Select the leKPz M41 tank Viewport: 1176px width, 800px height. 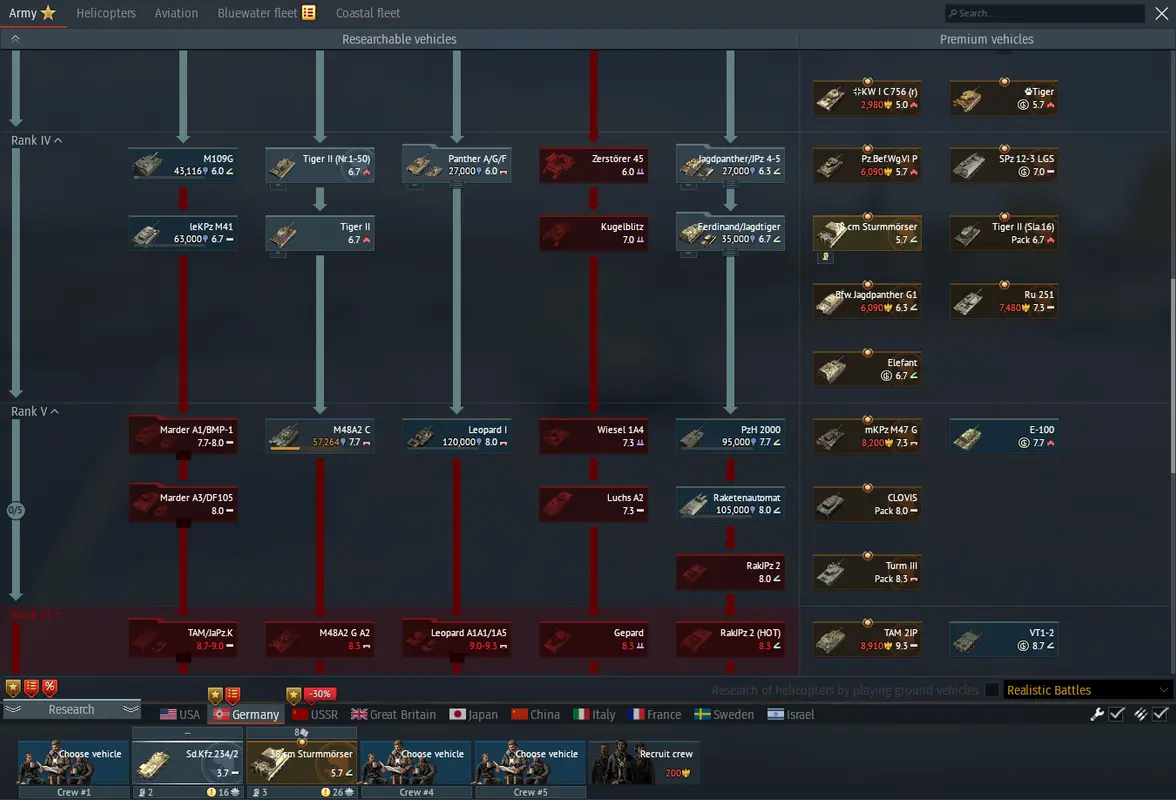tap(183, 232)
